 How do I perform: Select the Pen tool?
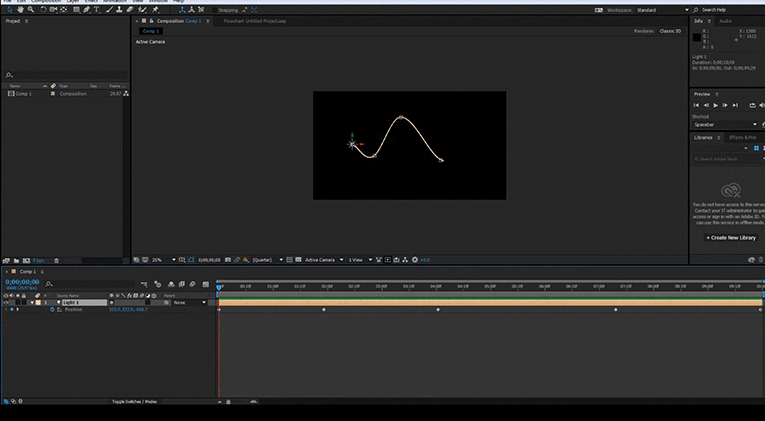point(87,10)
